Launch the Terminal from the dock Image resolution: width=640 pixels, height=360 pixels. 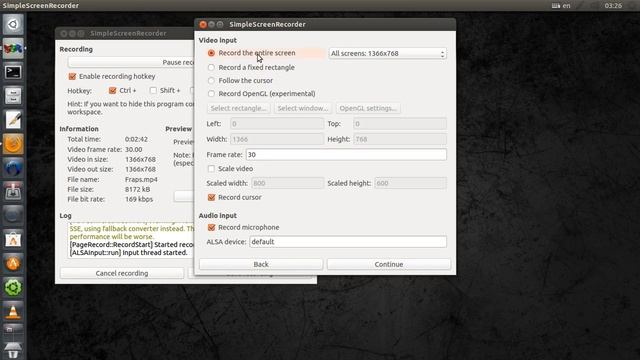13,72
